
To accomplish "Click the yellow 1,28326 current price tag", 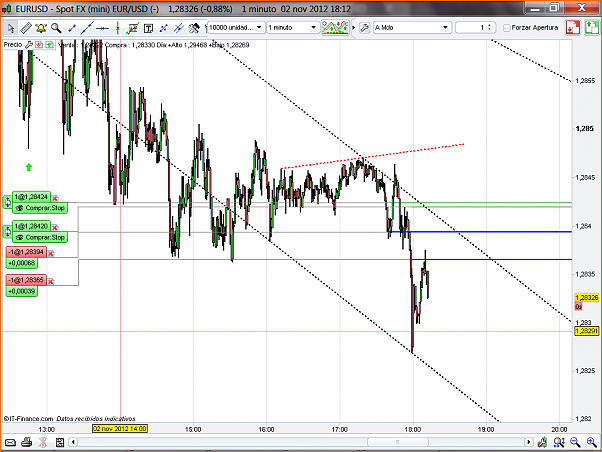I will (586, 298).
